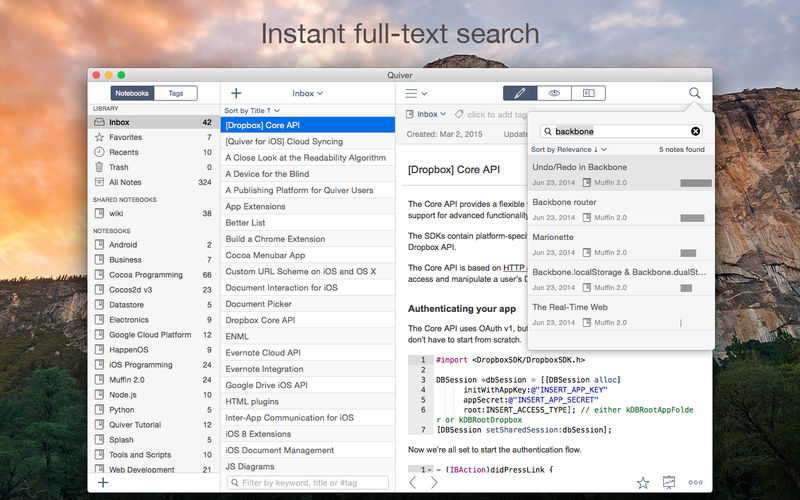Star the current note as favorite
800x500 pixels.
[643, 482]
